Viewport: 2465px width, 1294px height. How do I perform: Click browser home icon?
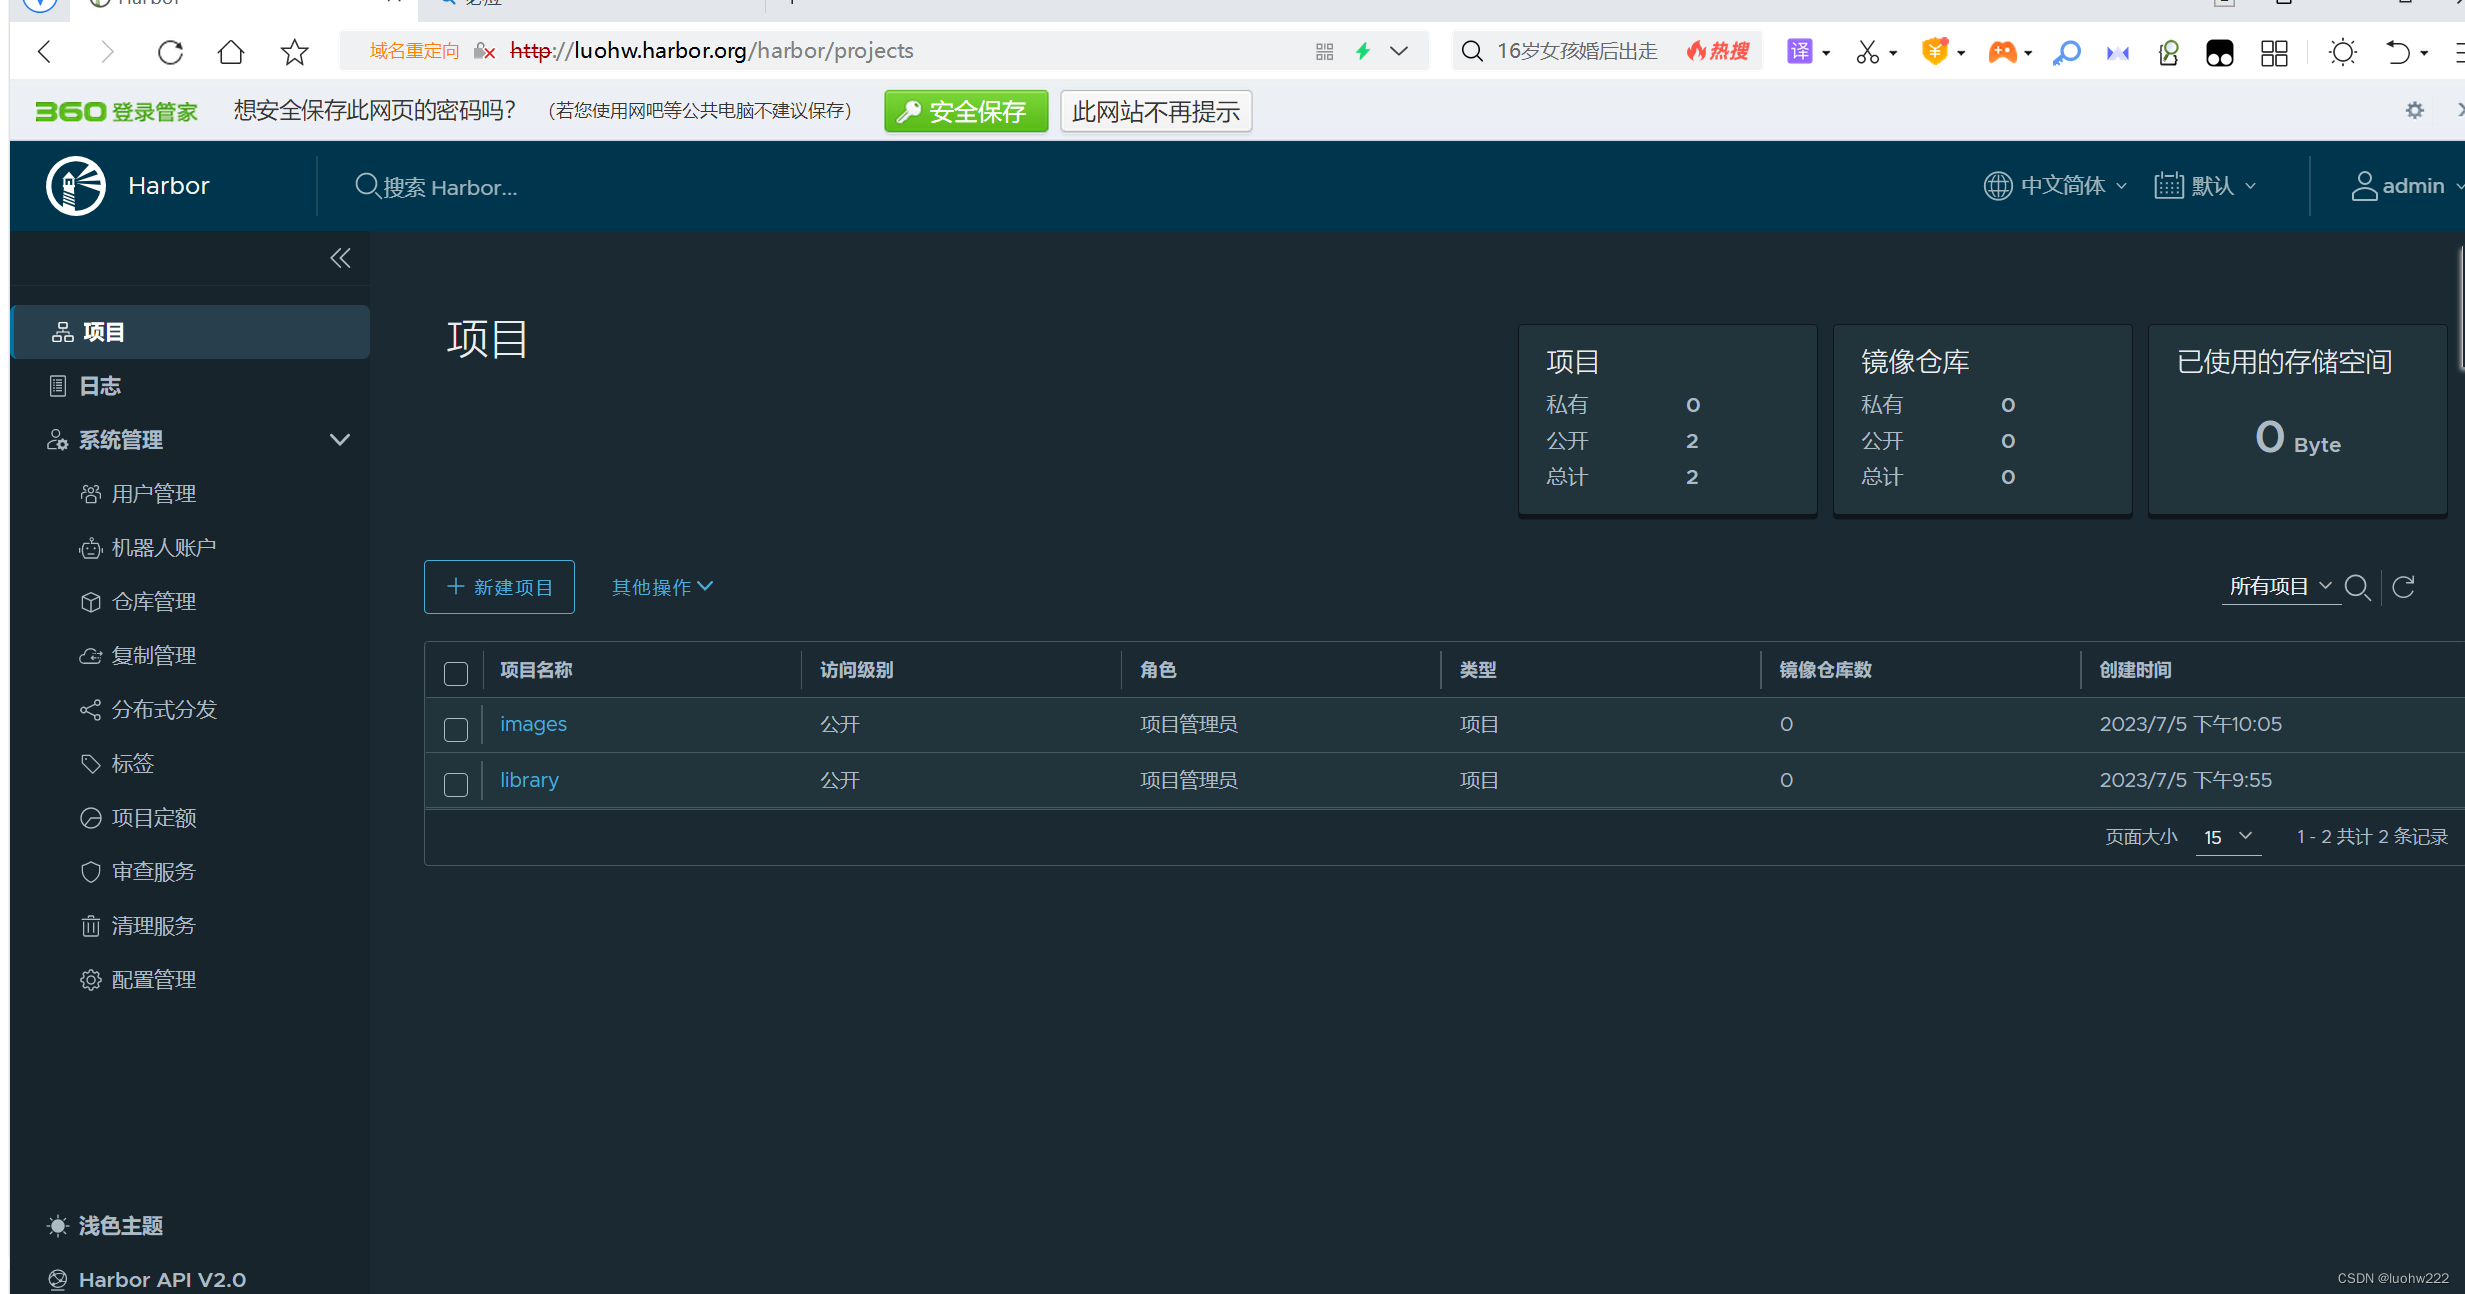(231, 52)
